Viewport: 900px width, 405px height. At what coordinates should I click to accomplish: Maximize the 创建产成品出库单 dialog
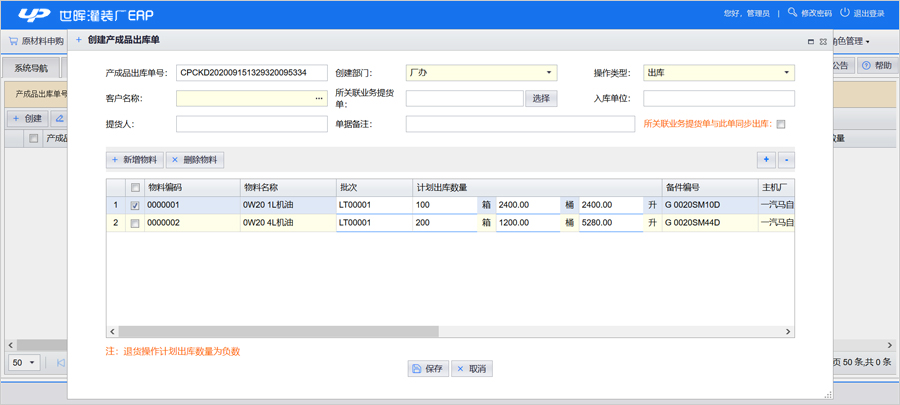point(810,42)
